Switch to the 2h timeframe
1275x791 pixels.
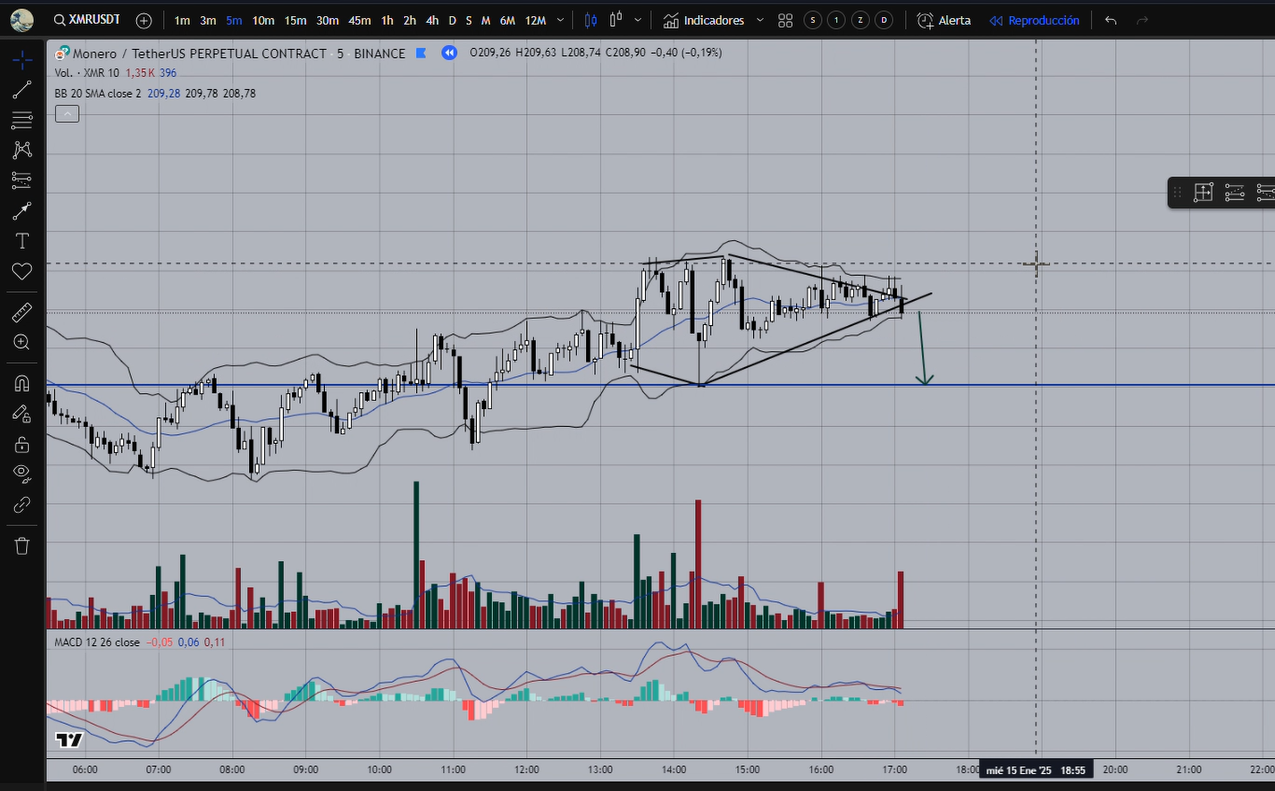410,20
